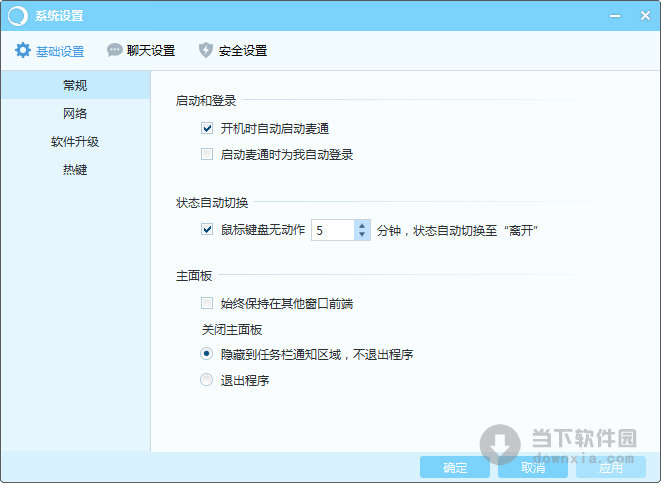
Task: Open 软件升级 in the sidebar
Action: tap(75, 142)
